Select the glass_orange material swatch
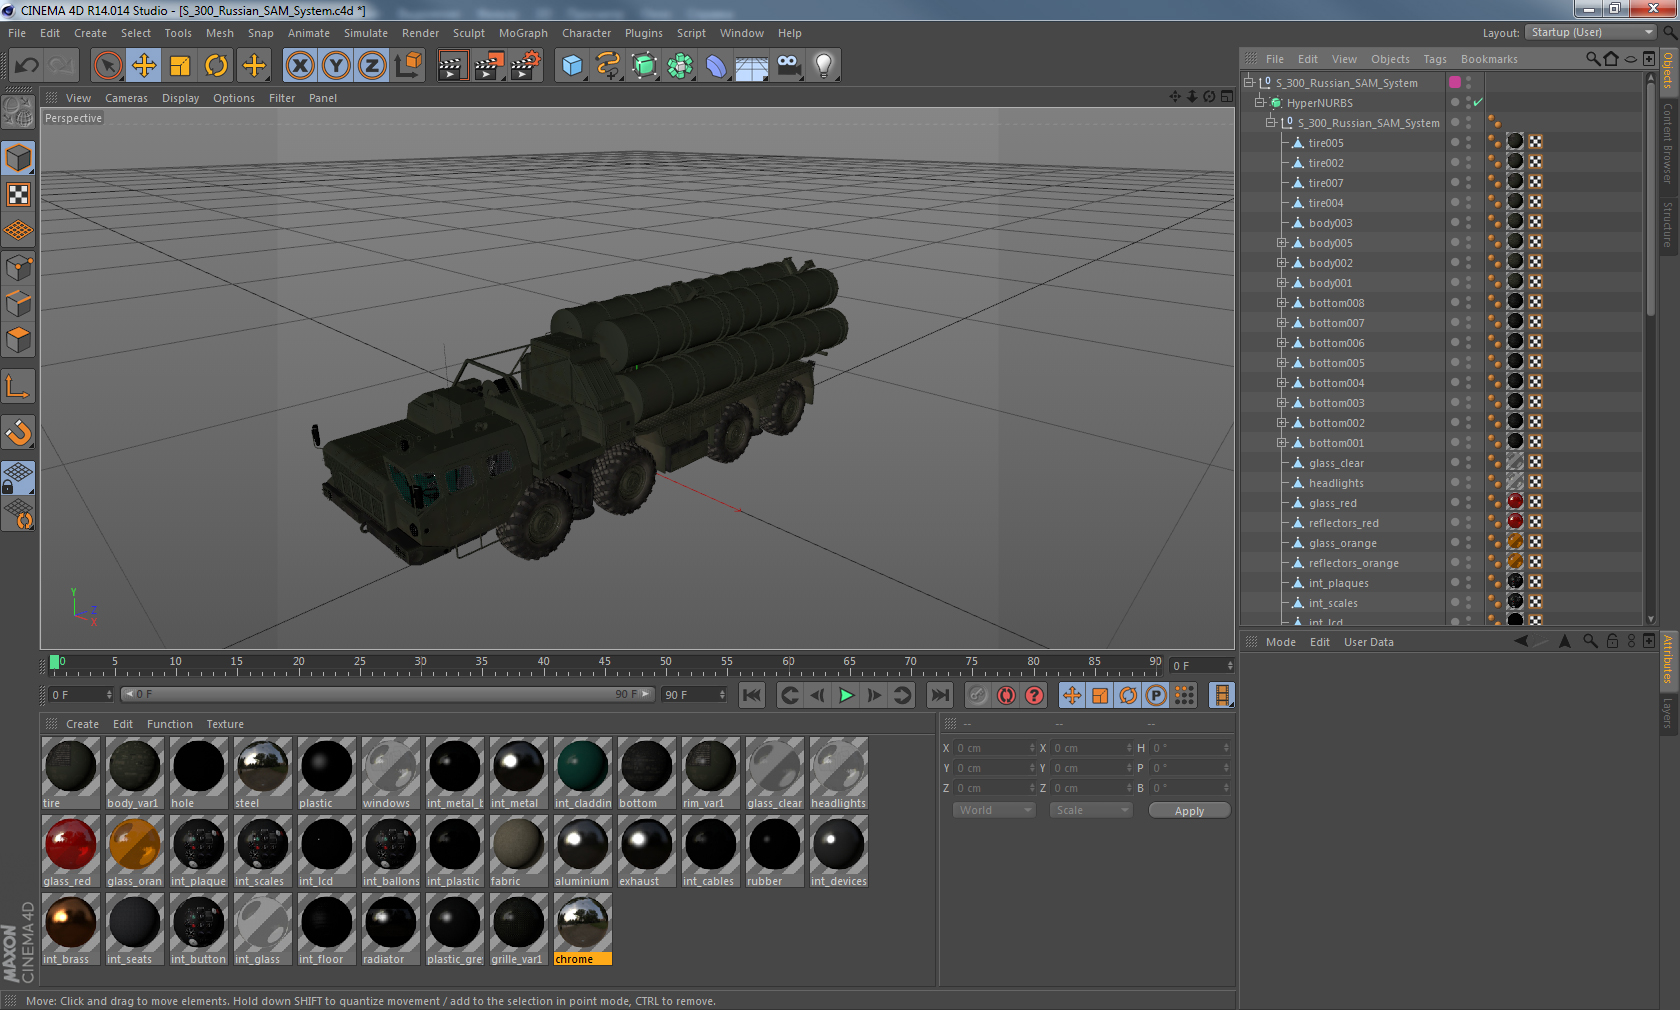 pyautogui.click(x=134, y=851)
